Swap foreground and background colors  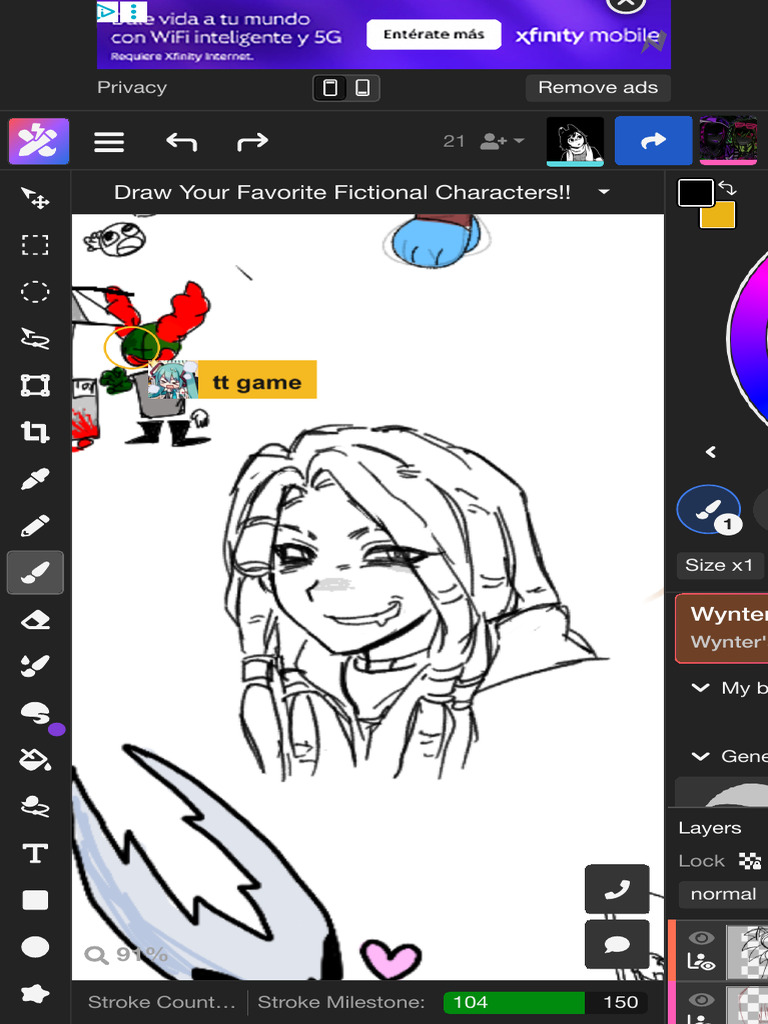[727, 189]
